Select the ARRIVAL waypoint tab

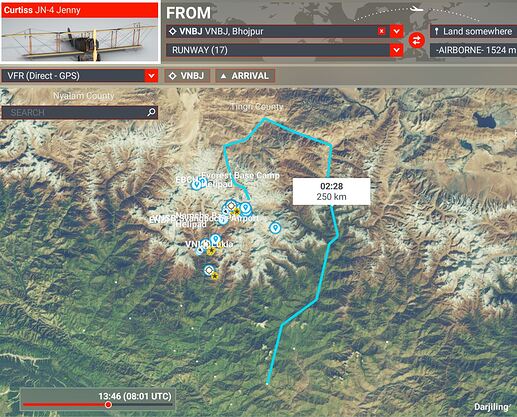[x=245, y=76]
